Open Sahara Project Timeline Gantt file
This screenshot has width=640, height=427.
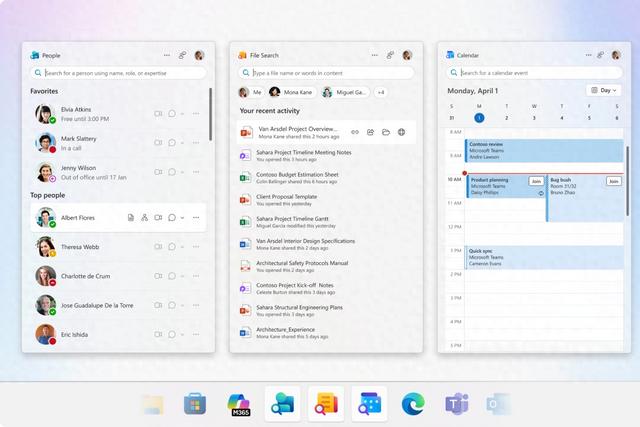click(326, 222)
